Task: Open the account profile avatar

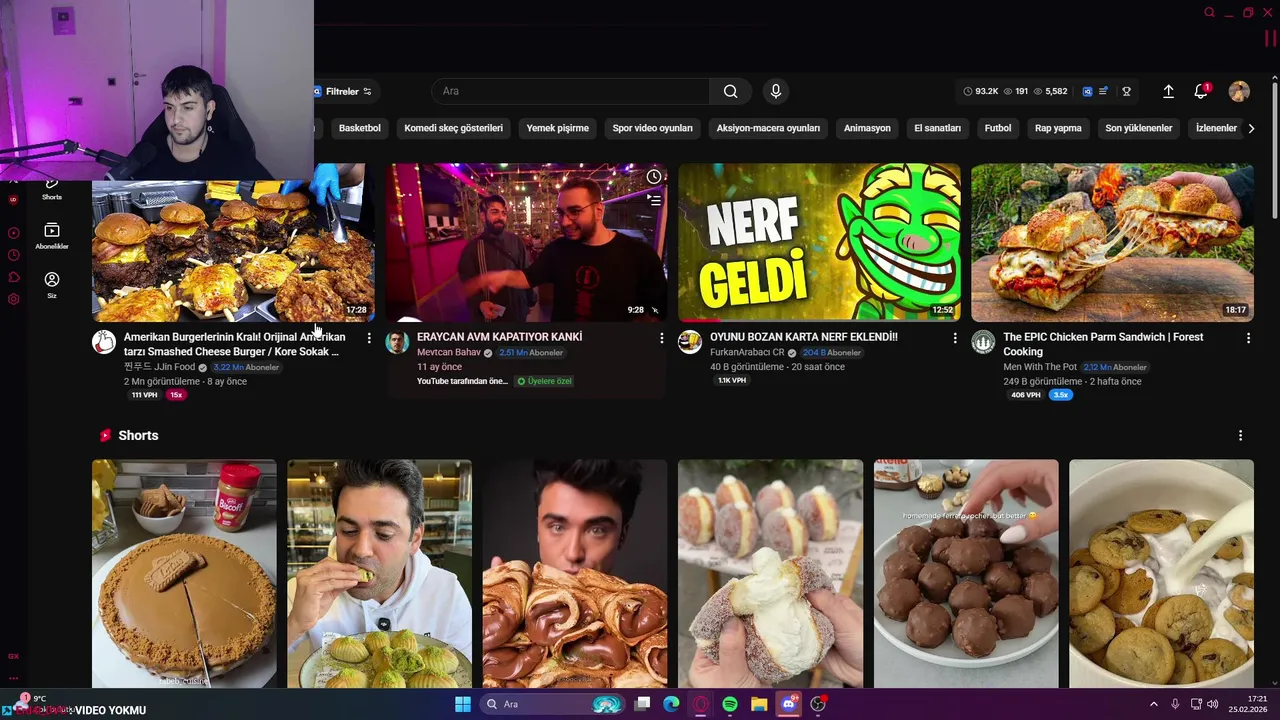Action: point(1239,91)
